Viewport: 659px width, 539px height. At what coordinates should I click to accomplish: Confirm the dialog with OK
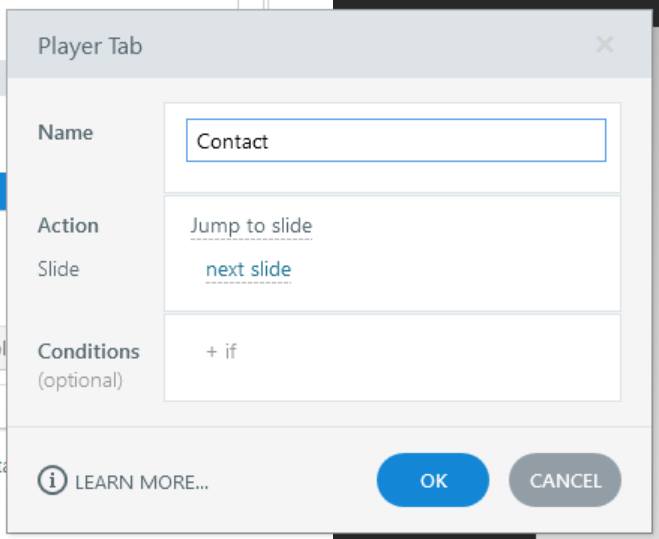[433, 481]
